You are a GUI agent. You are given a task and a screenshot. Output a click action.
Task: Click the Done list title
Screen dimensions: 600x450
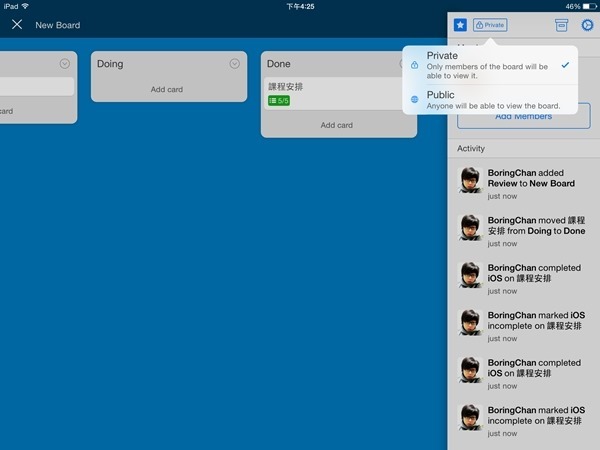tap(279, 64)
